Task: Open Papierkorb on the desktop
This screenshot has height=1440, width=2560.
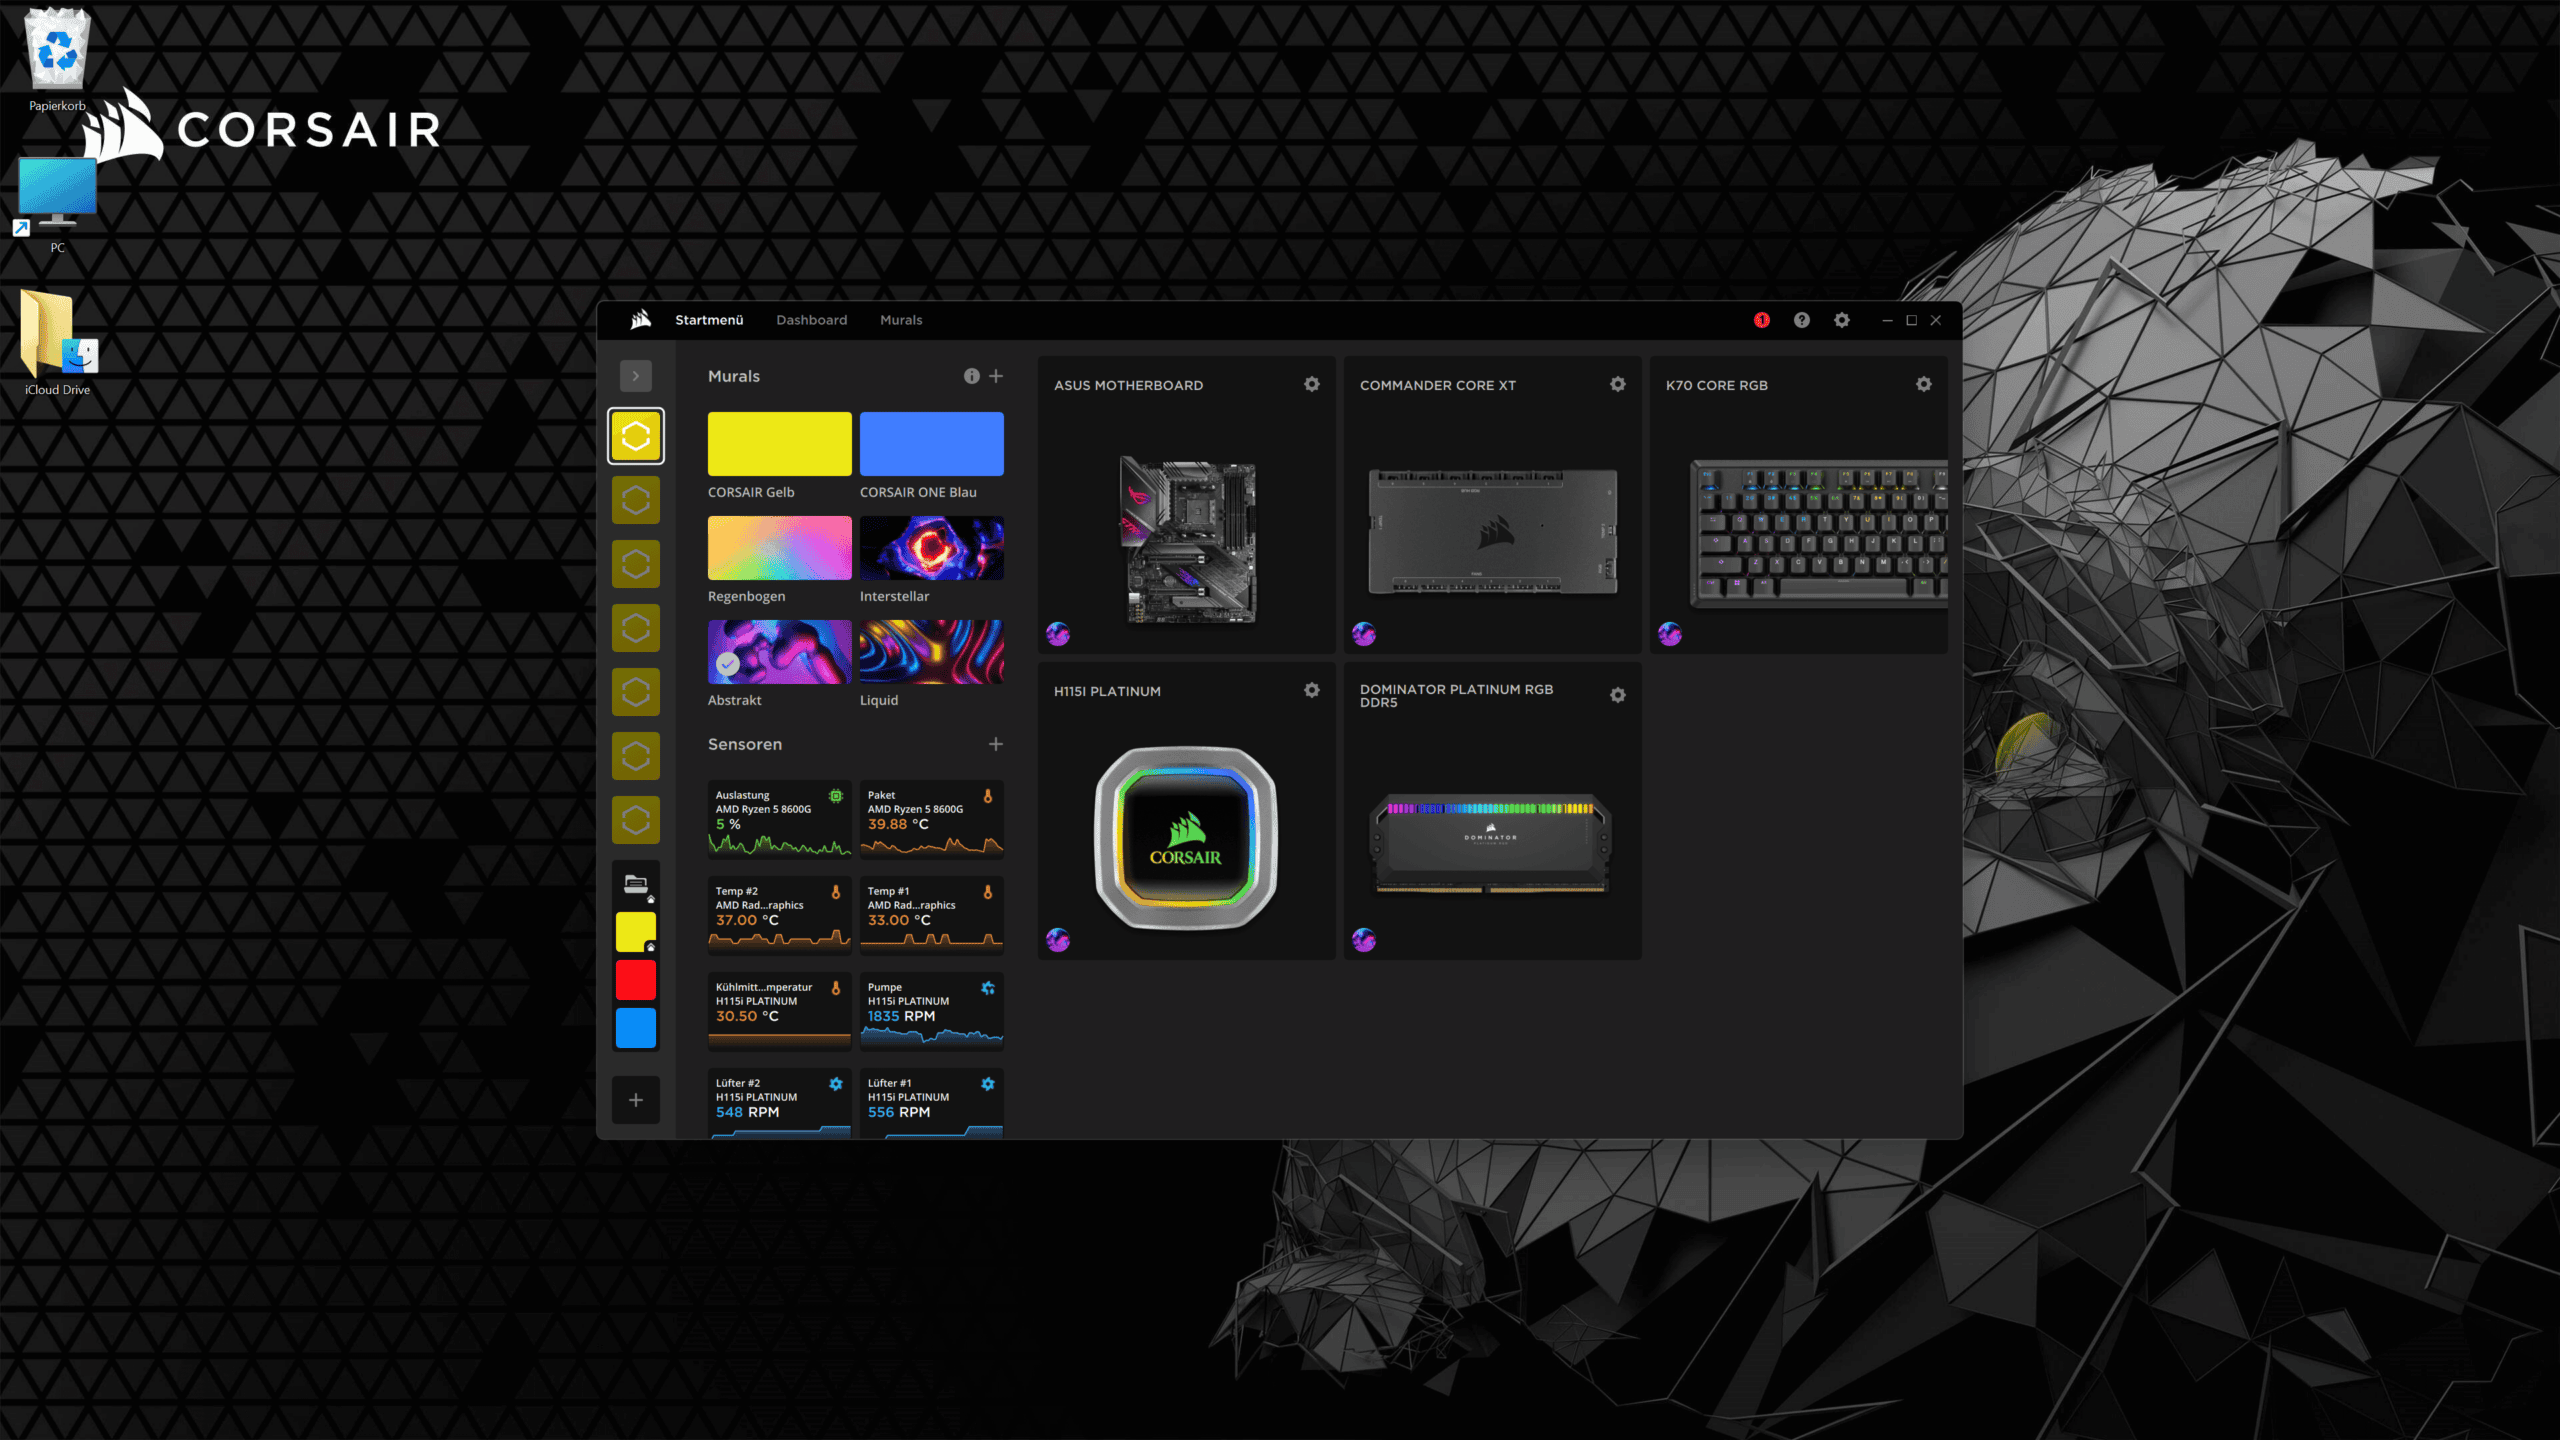Action: tap(57, 60)
